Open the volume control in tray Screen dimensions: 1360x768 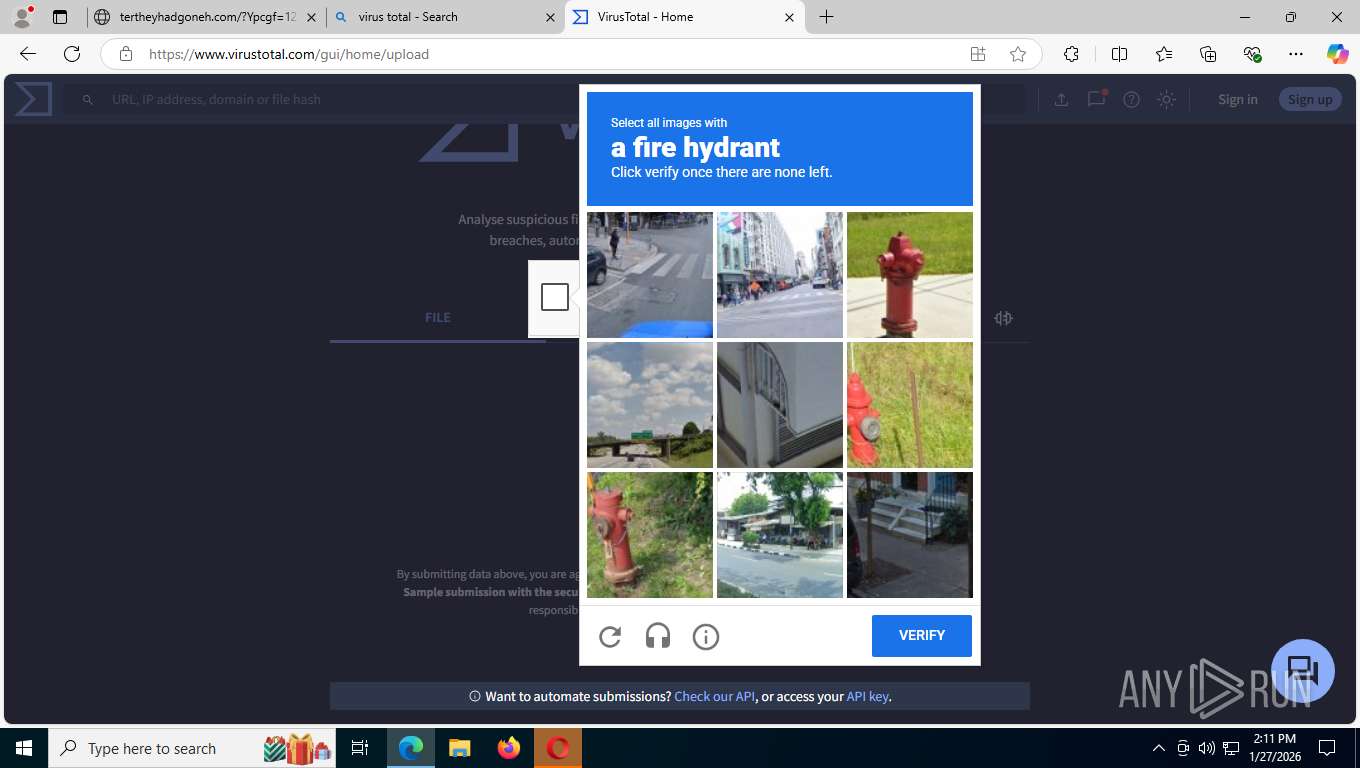[x=1206, y=748]
